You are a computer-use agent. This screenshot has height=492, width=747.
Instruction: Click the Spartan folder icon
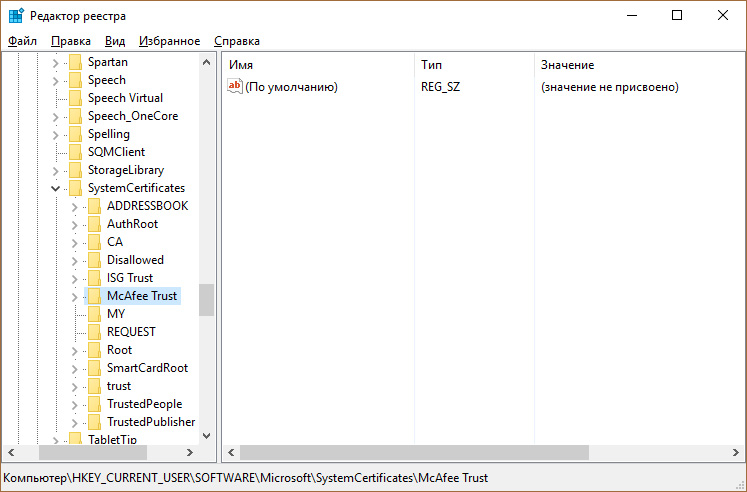(x=75, y=62)
